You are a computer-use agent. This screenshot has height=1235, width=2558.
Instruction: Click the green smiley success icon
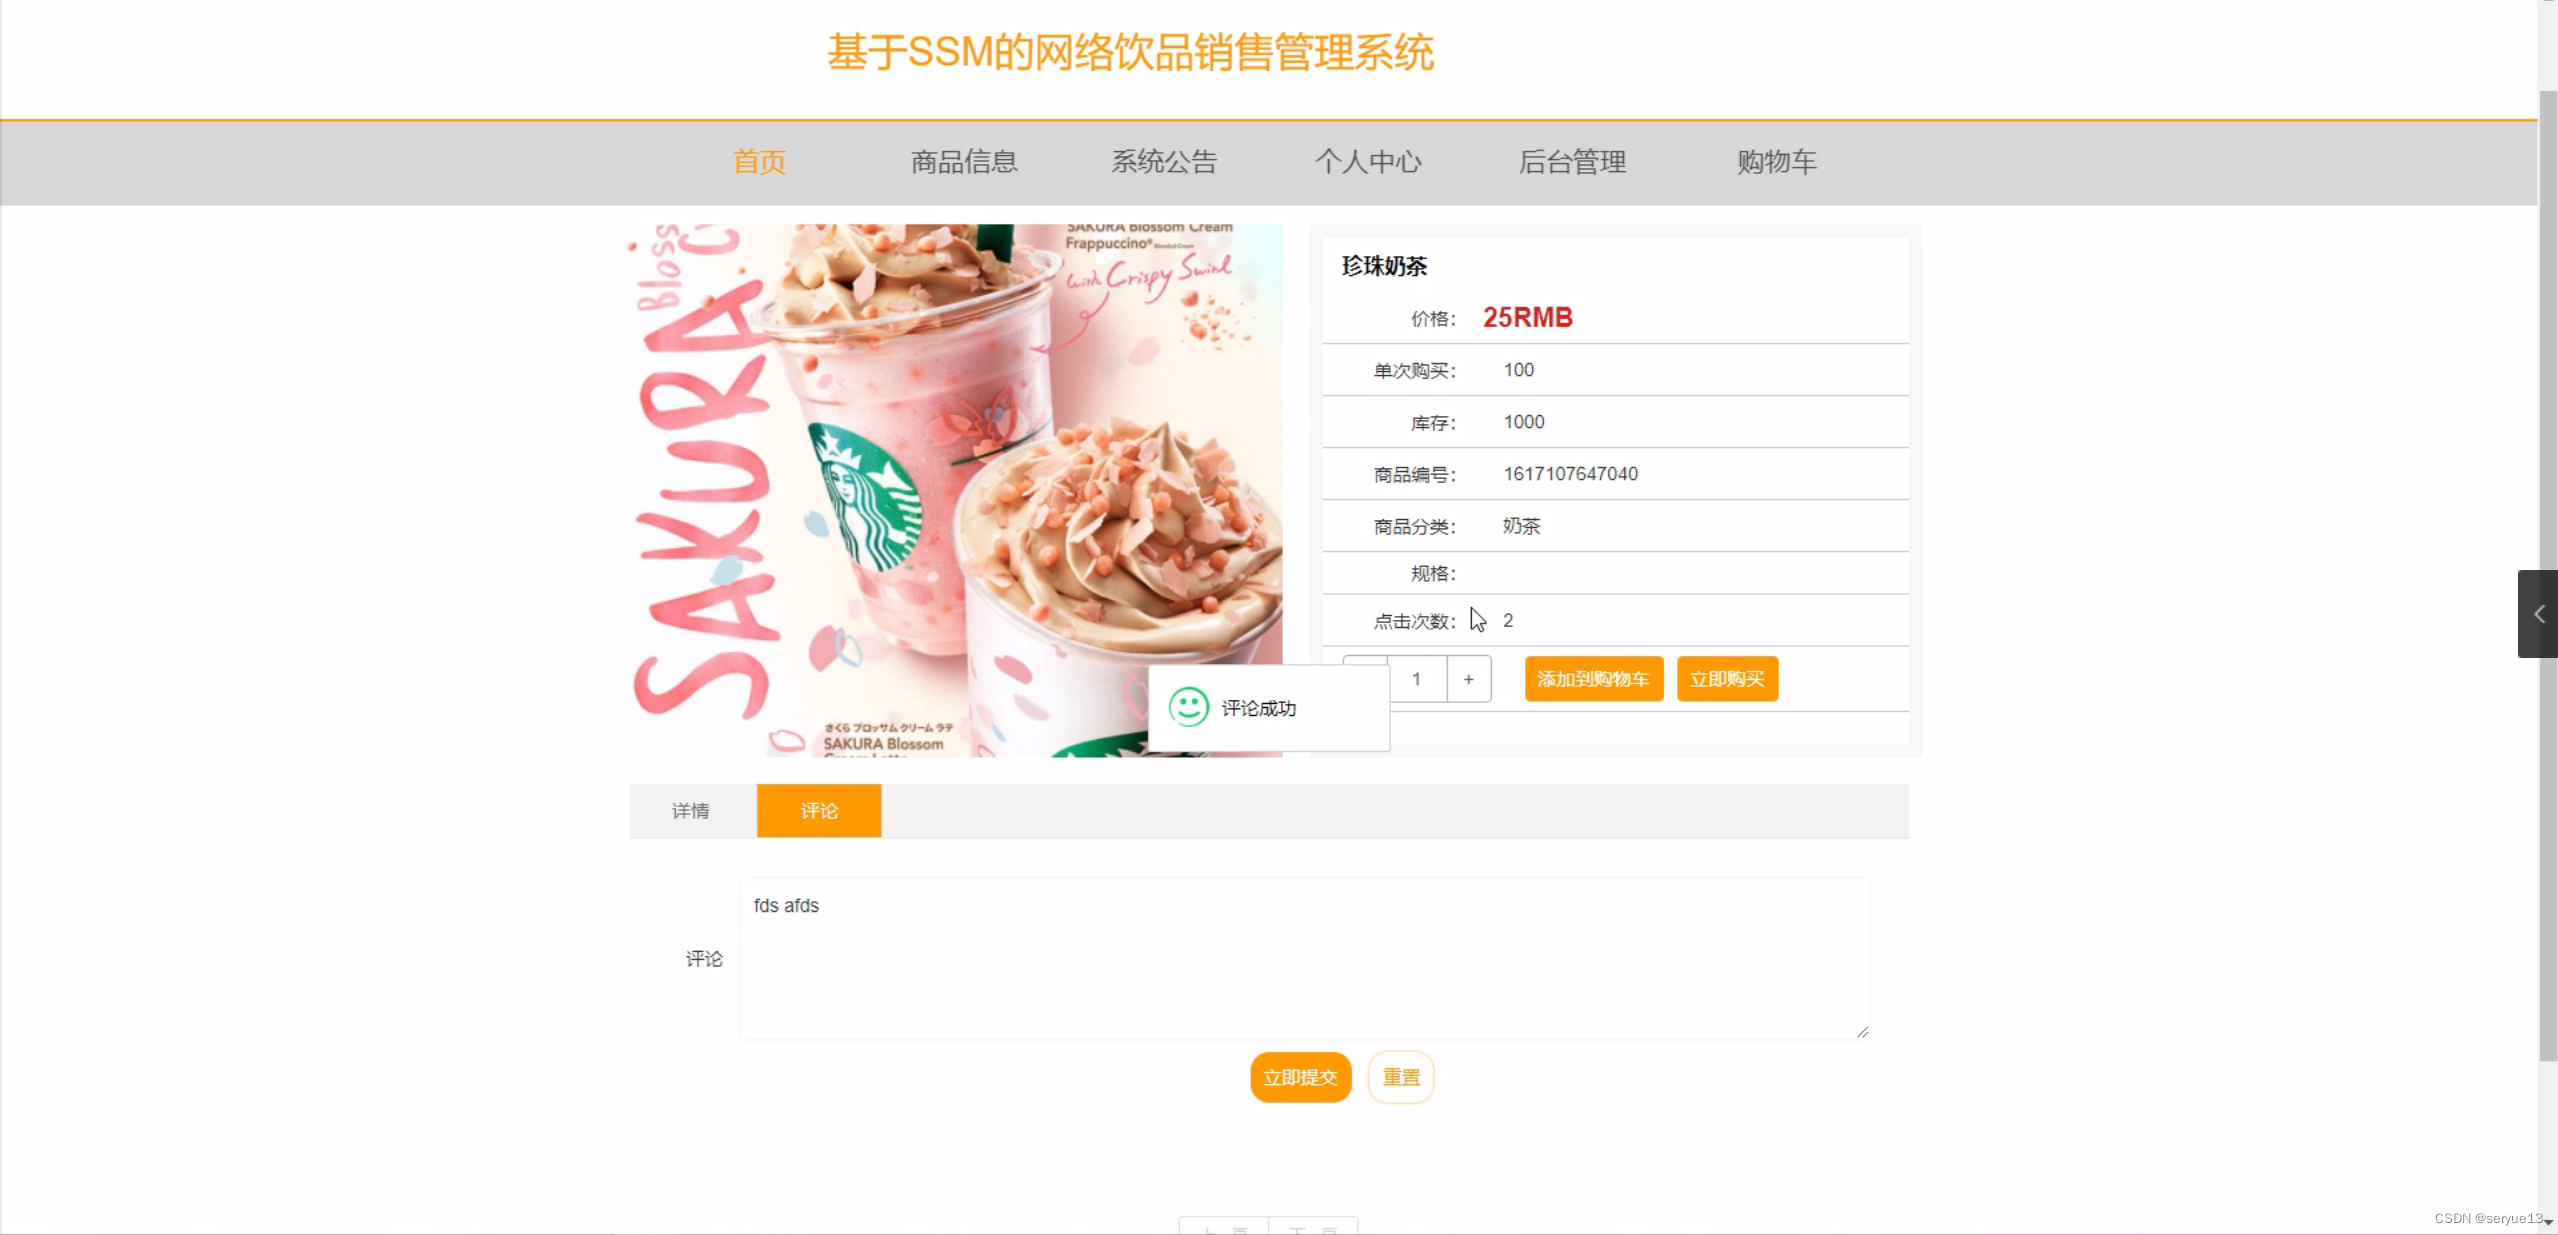pyautogui.click(x=1188, y=707)
